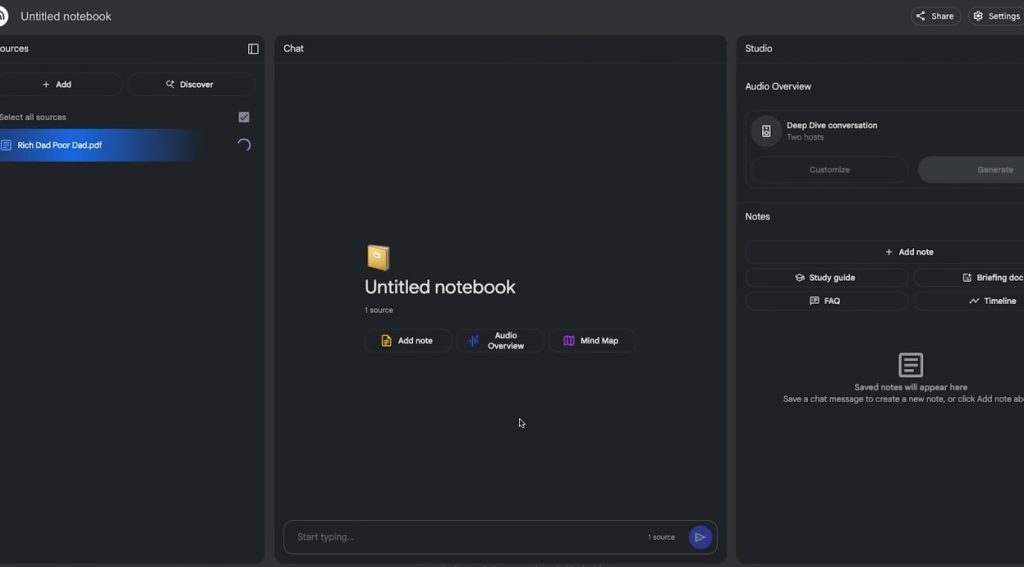Screen dimensions: 1024x567
Task: Open Mind Map
Action: pyautogui.click(x=592, y=341)
